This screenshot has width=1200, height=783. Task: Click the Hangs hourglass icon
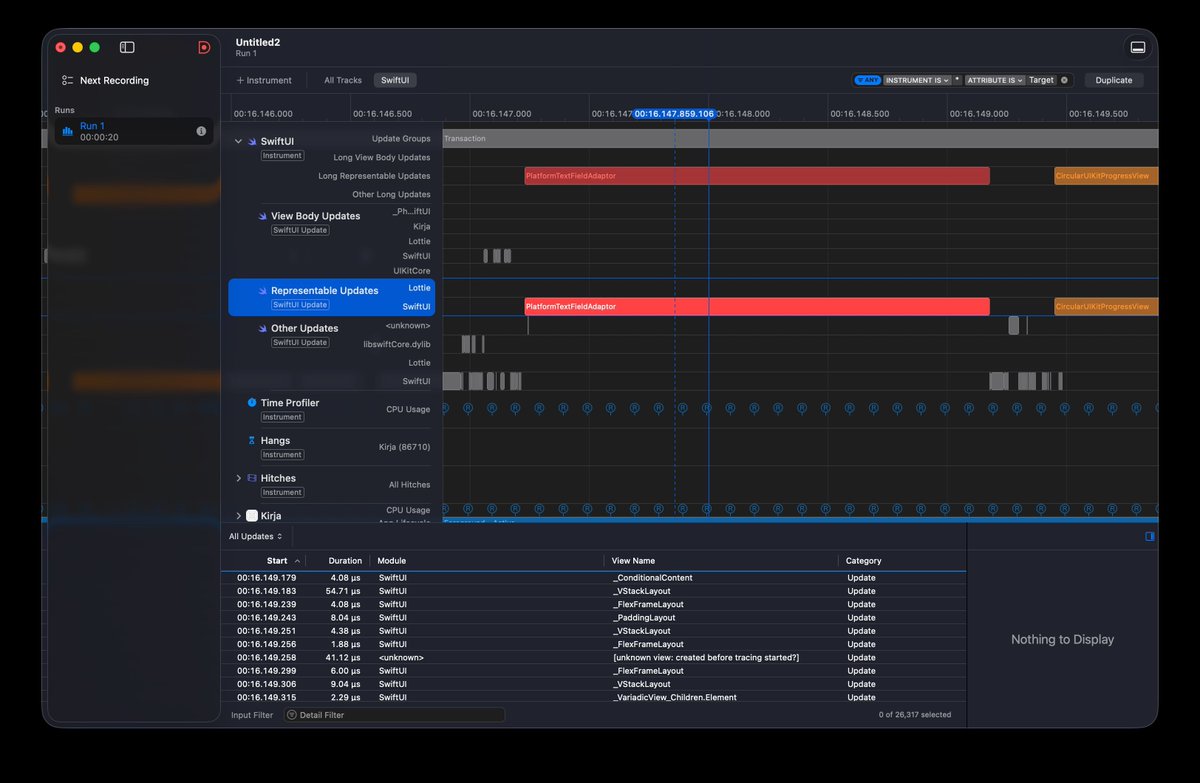[252, 440]
